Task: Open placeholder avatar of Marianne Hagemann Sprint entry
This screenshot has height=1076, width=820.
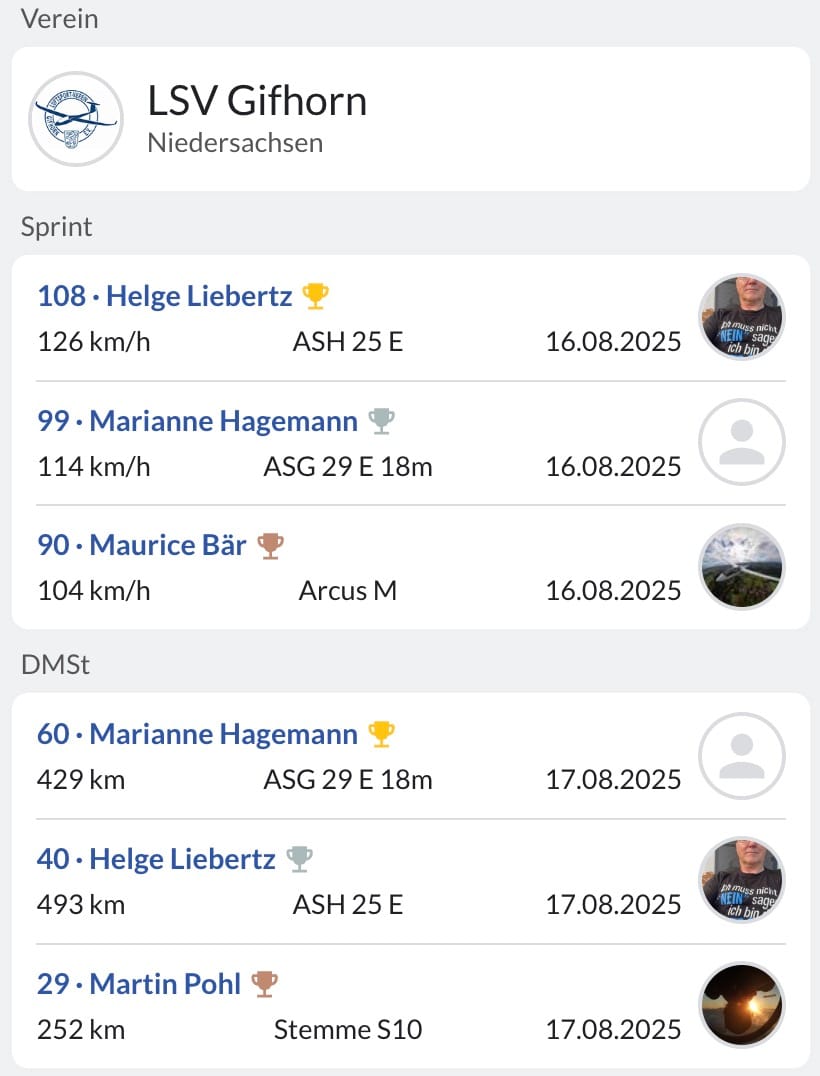Action: click(742, 442)
